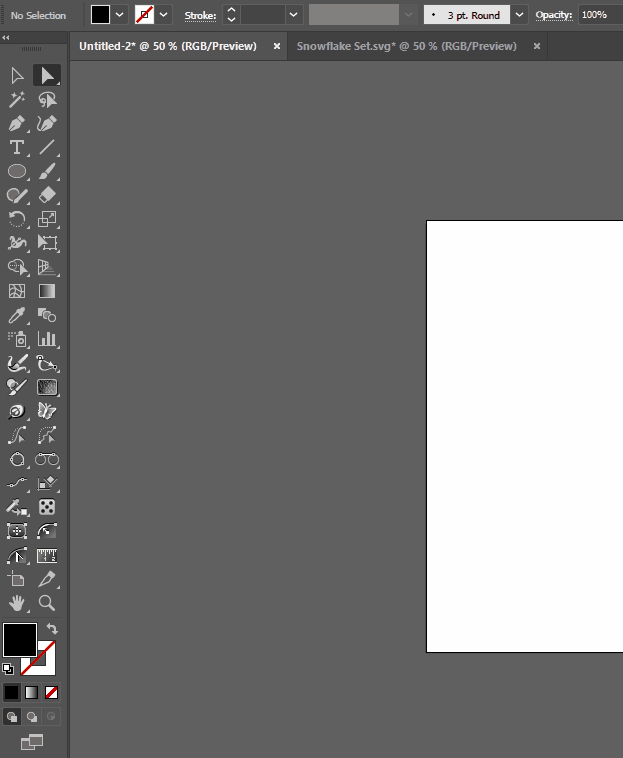Switch to Untitled-2 document tab
This screenshot has width=623, height=758.
tap(167, 46)
